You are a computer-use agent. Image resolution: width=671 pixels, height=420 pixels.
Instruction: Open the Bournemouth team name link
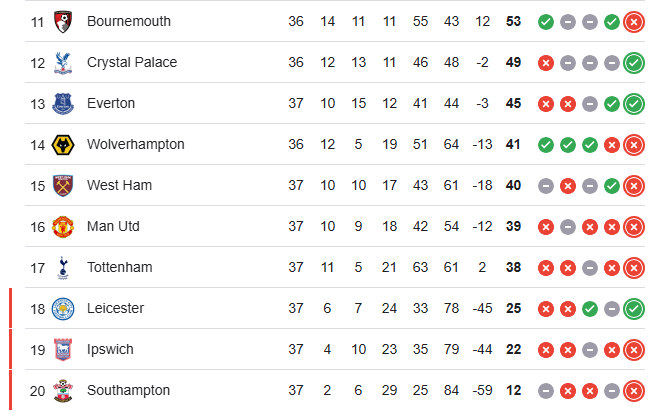[129, 21]
